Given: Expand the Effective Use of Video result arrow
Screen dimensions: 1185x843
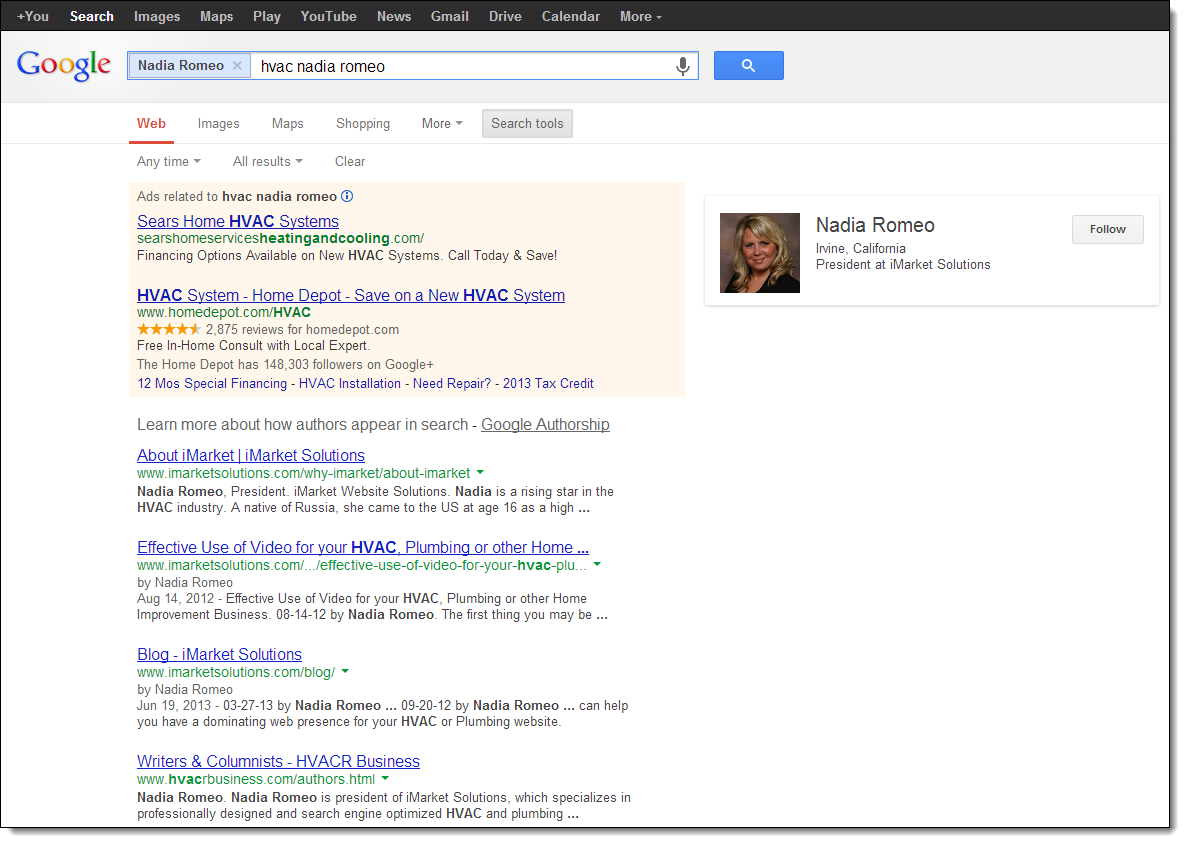Looking at the screenshot, I should [597, 565].
